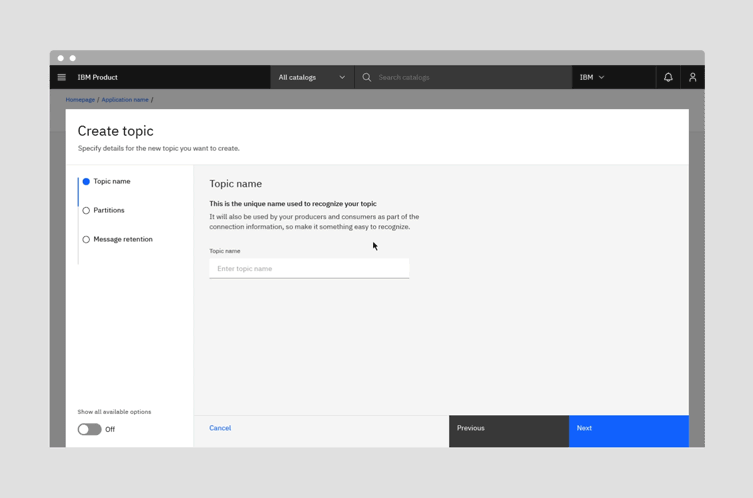Go to Homepage breadcrumb link
The image size is (753, 498).
pos(80,100)
